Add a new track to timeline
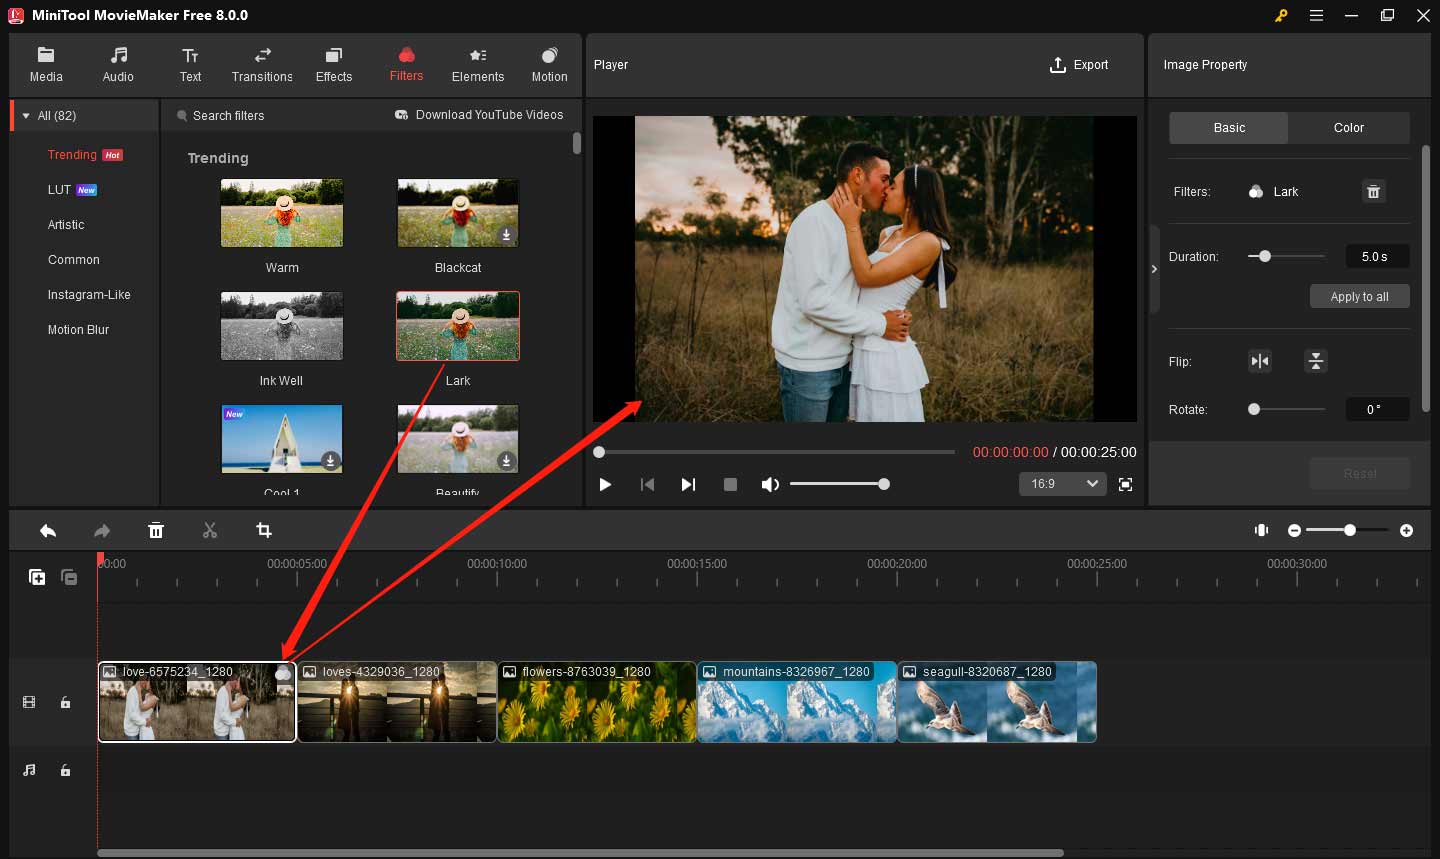 pyautogui.click(x=37, y=577)
